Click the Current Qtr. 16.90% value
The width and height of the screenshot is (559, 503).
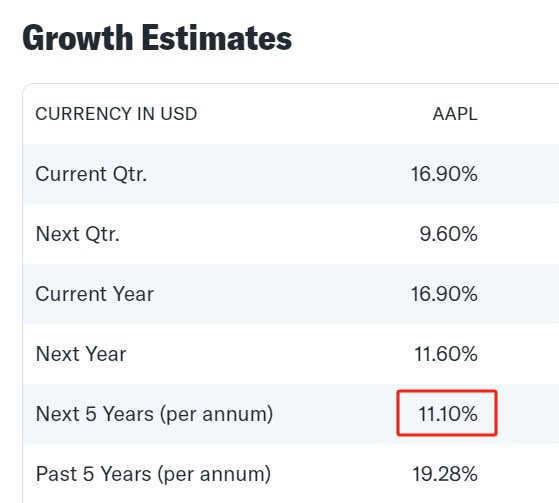[444, 174]
